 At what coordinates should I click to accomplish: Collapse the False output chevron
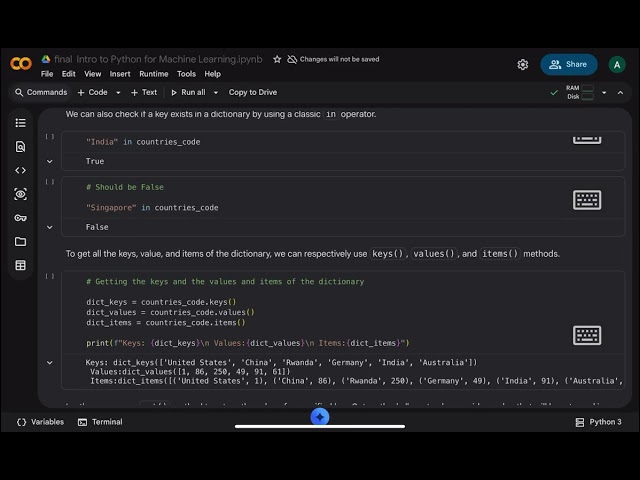coord(50,227)
